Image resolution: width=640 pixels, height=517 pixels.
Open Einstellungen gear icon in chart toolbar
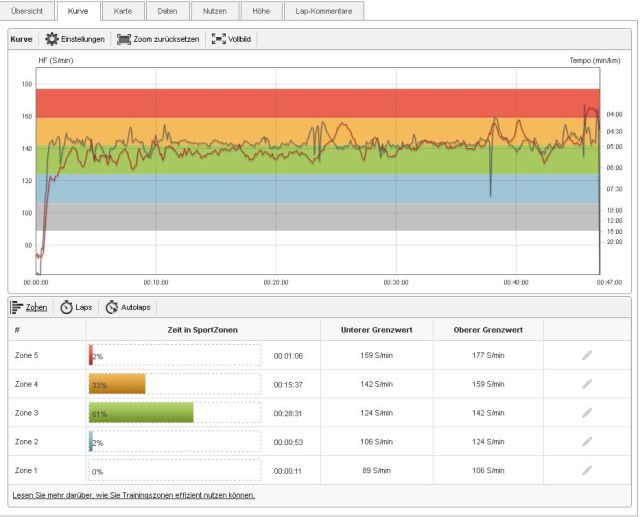(52, 39)
